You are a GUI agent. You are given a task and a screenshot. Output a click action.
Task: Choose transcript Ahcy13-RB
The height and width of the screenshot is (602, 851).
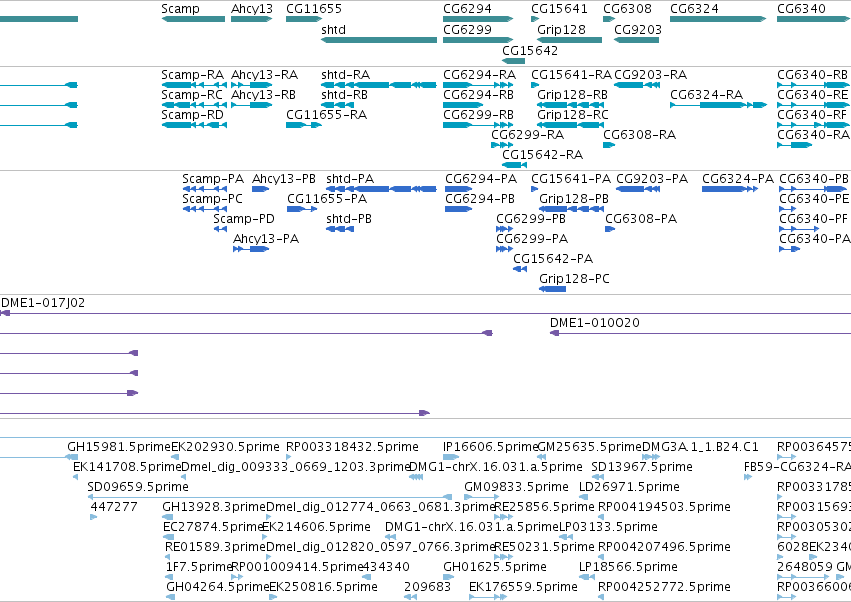263,95
